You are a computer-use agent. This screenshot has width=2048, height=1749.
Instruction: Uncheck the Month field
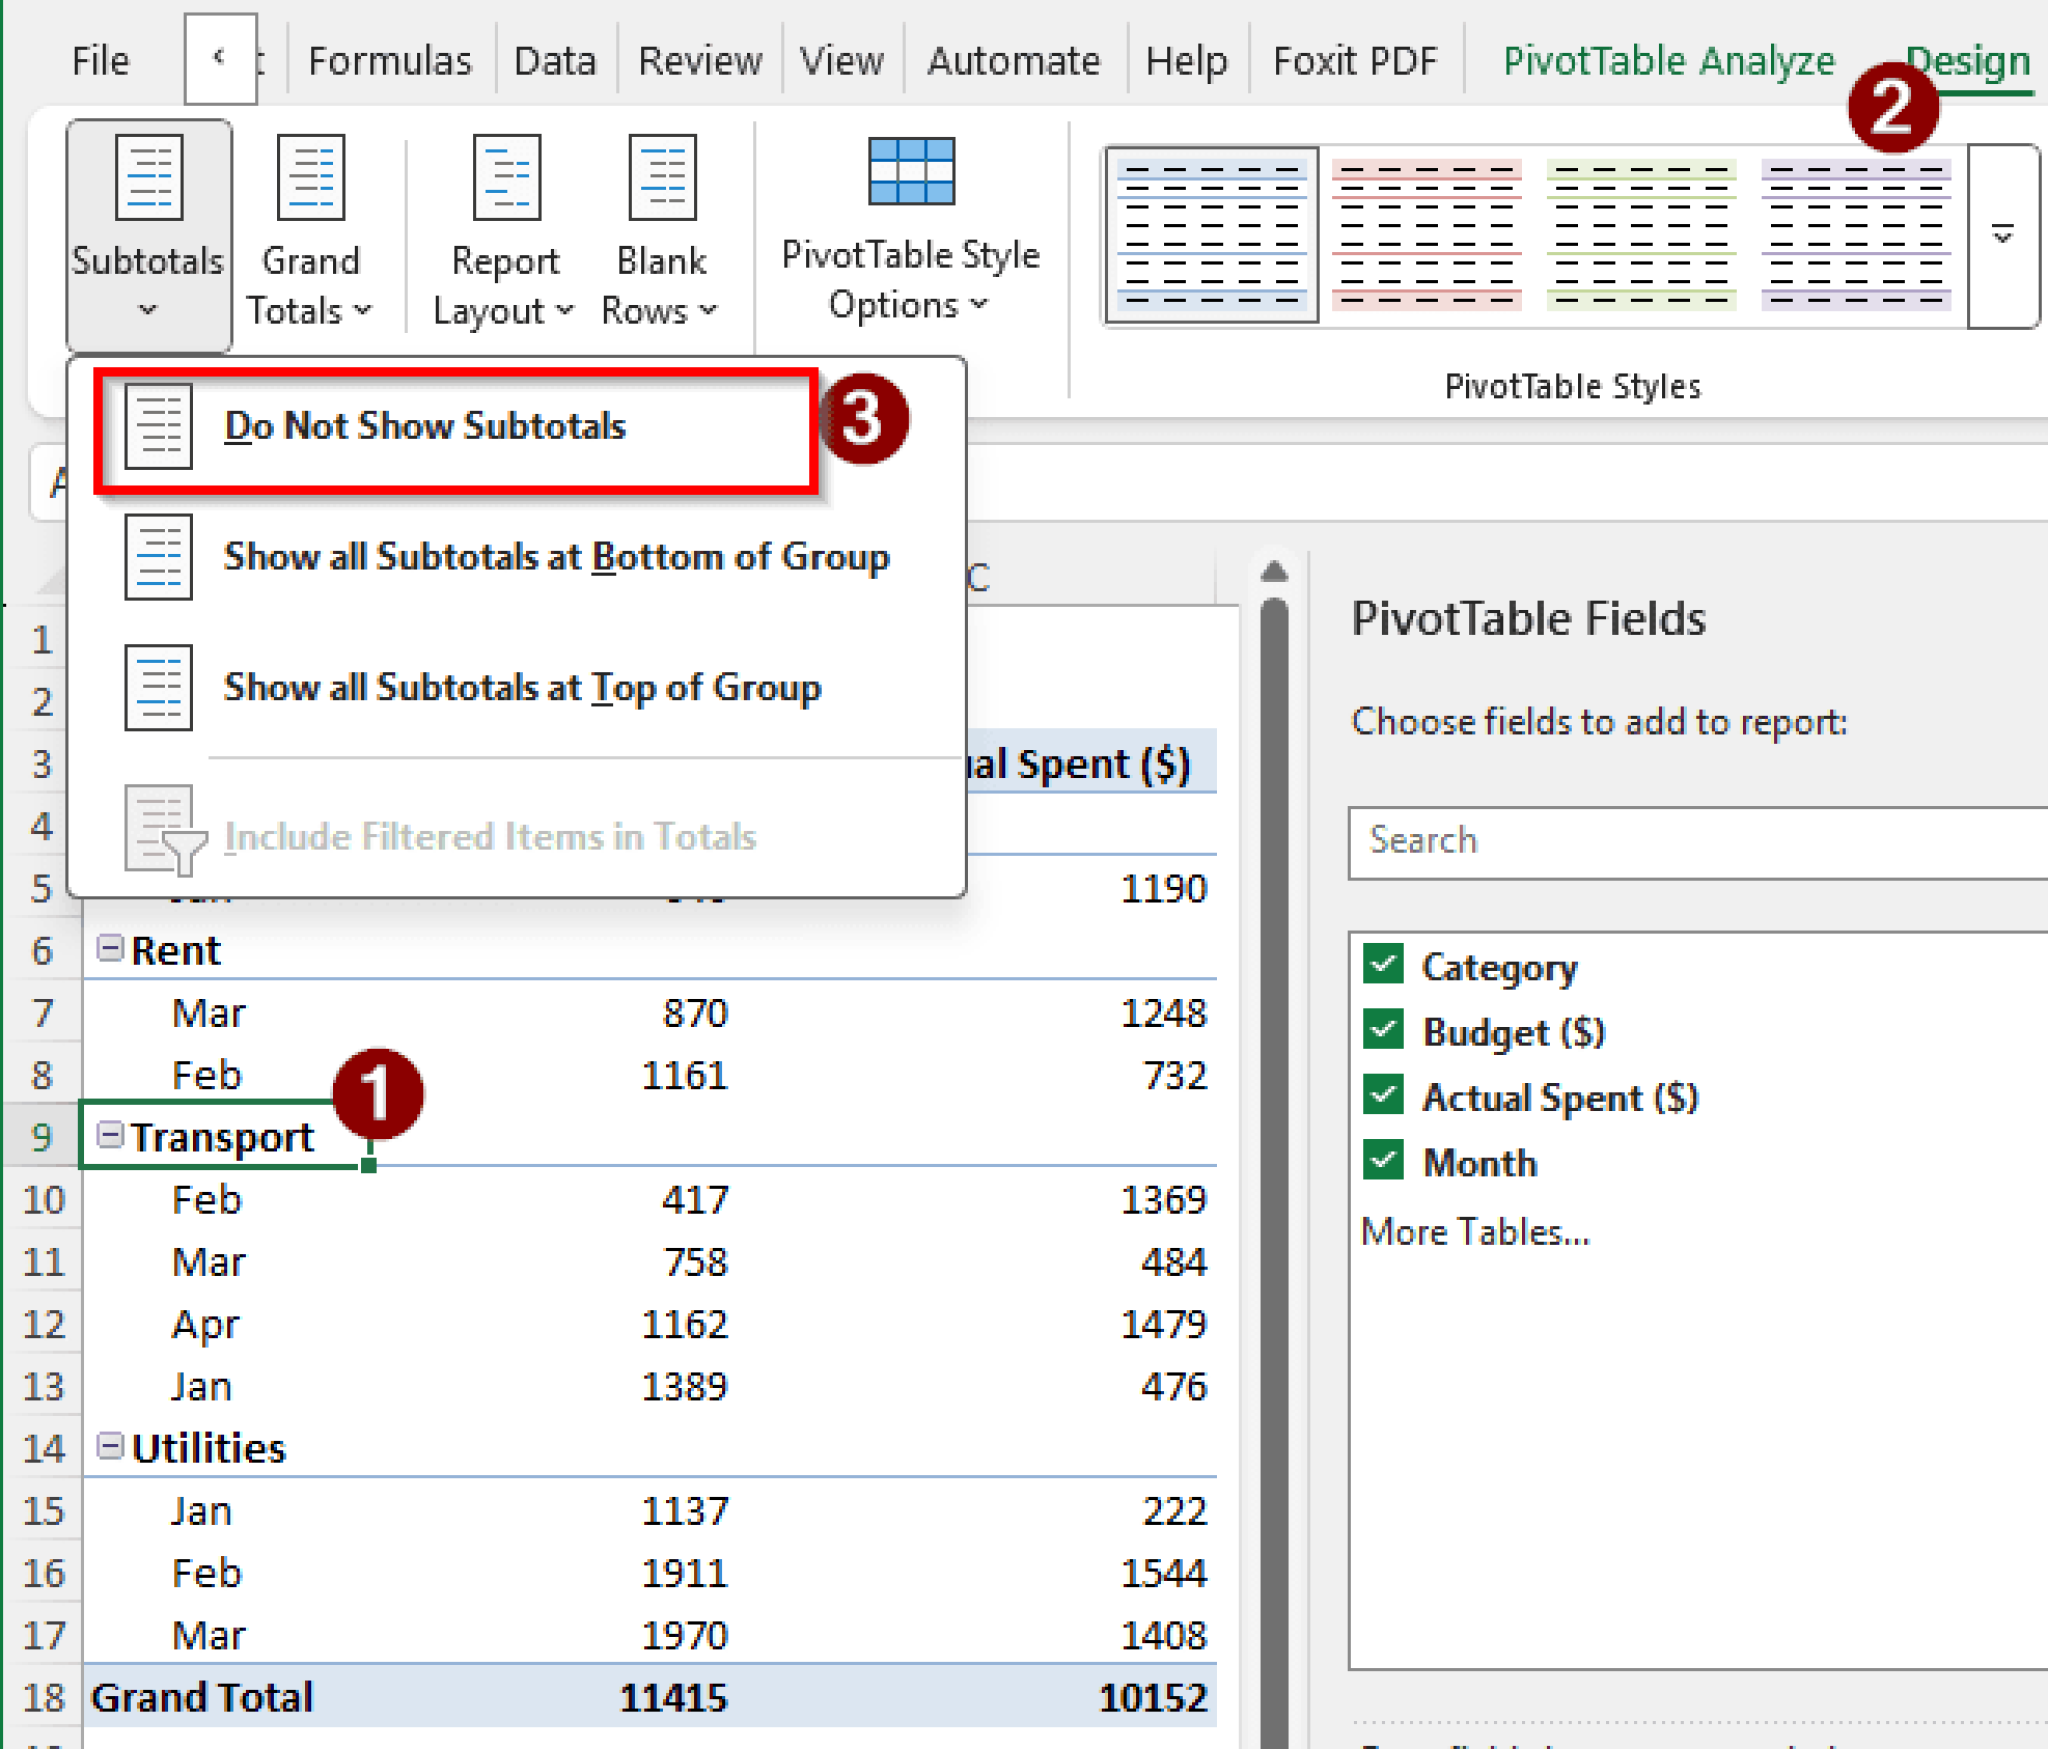tap(1385, 1161)
